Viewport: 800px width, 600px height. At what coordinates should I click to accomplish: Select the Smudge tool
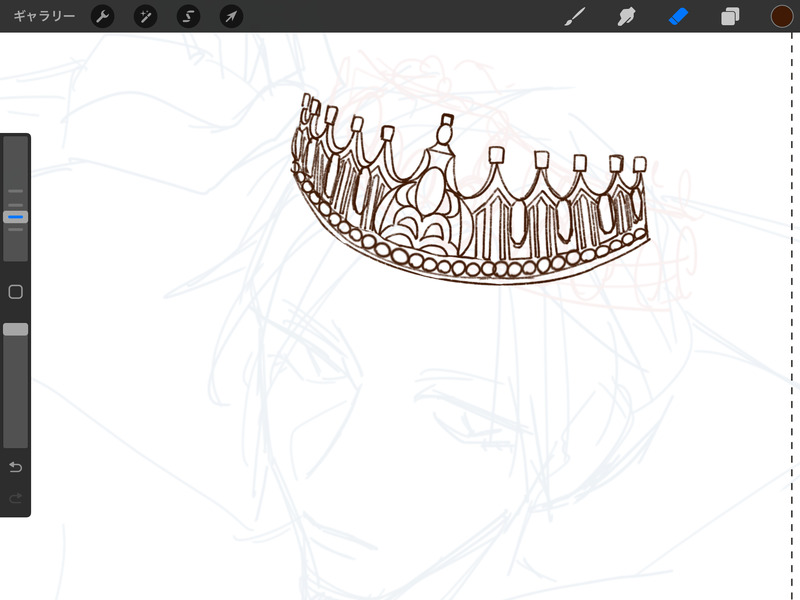(x=627, y=16)
